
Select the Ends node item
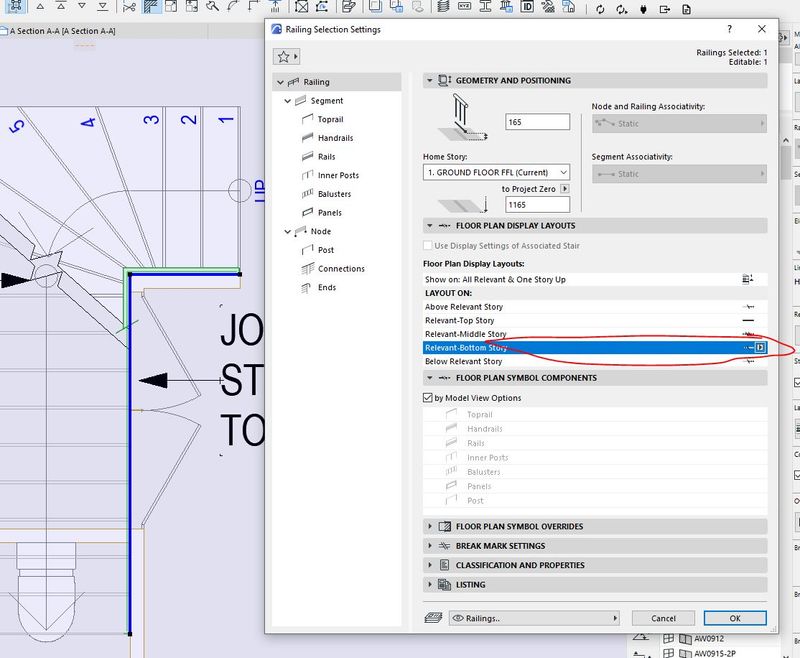click(x=326, y=288)
